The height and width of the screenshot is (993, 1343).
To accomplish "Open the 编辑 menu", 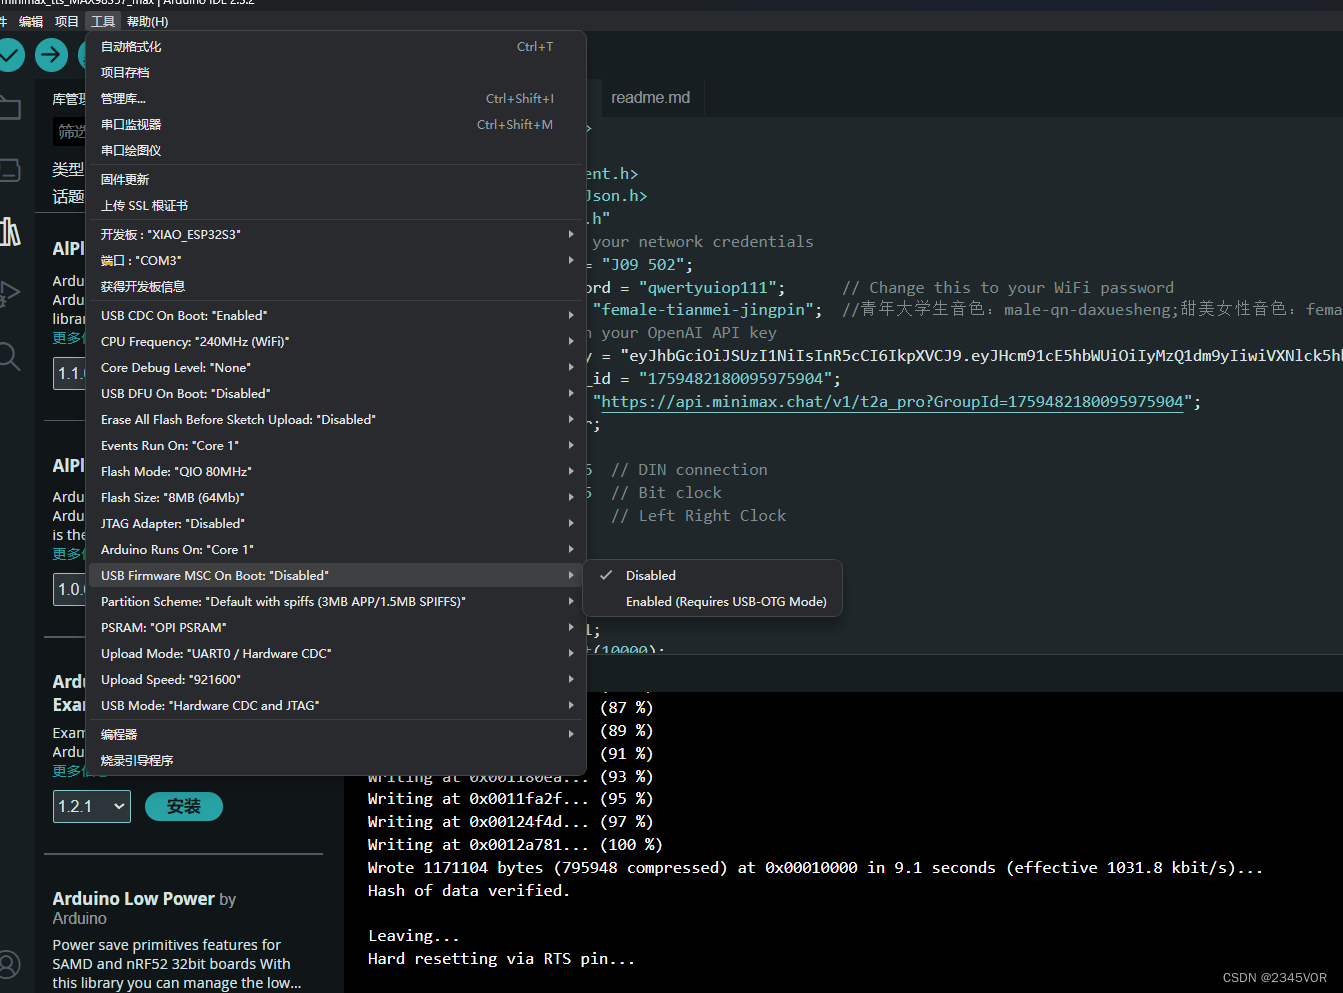I will [x=31, y=21].
